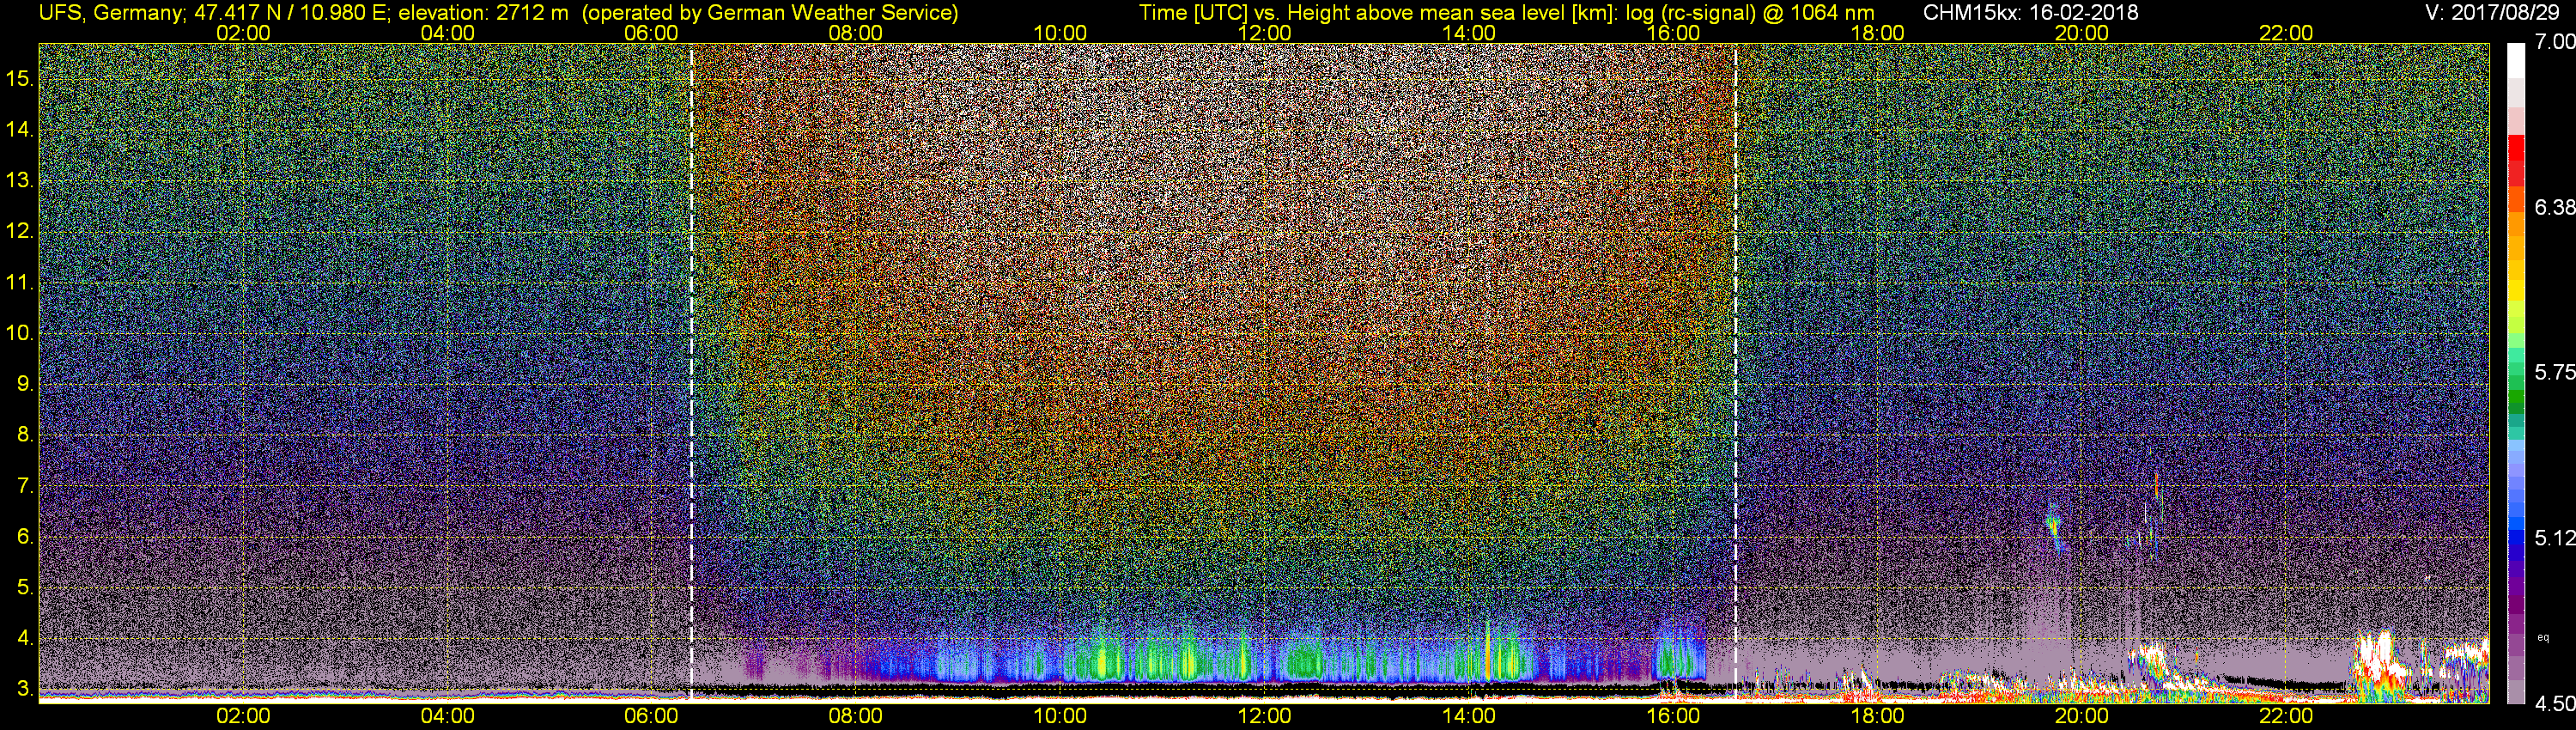Select the '12:00' label on bottom time axis
Viewport: 2576px width, 730px height.
pos(1264,716)
